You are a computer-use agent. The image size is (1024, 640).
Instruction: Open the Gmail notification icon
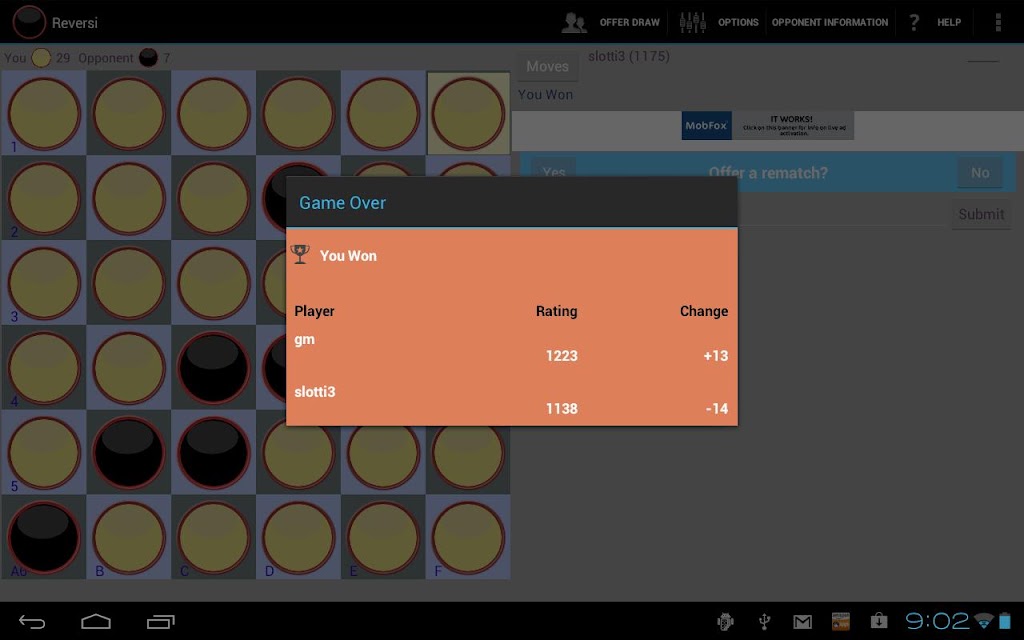click(x=803, y=622)
